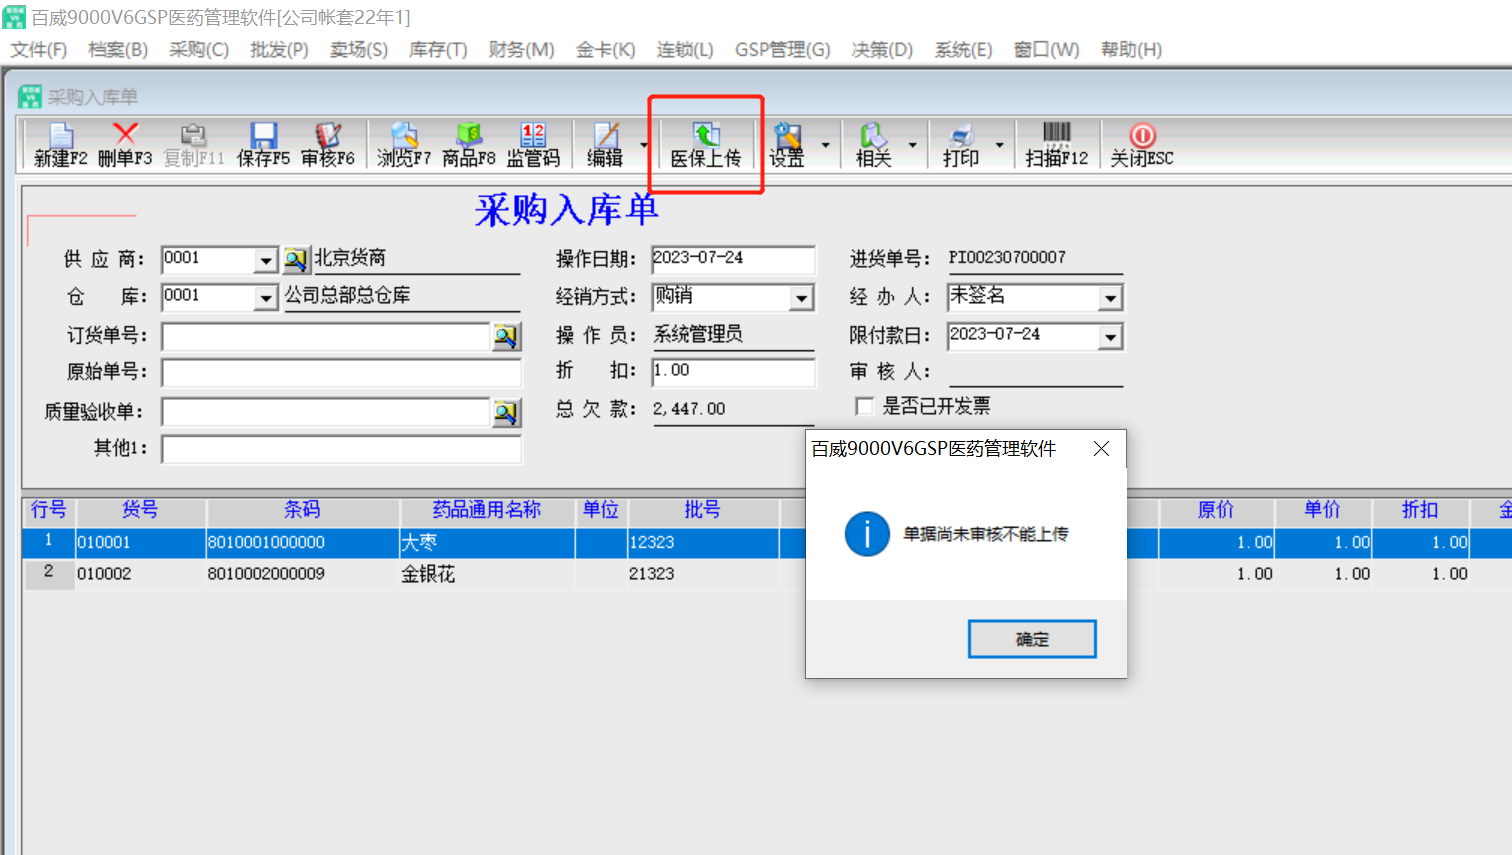Expand the 打印 print dropdown arrow
1512x855 pixels.
(x=999, y=146)
